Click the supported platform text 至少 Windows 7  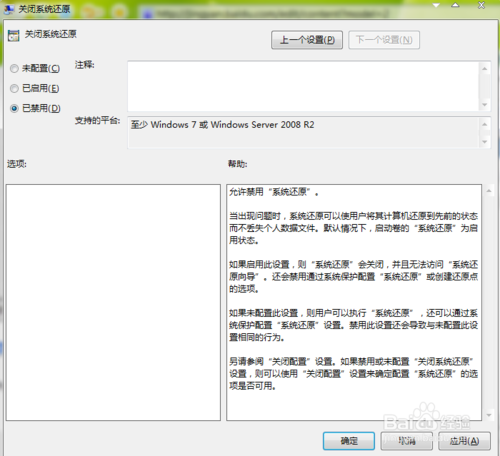pyautogui.click(x=222, y=125)
